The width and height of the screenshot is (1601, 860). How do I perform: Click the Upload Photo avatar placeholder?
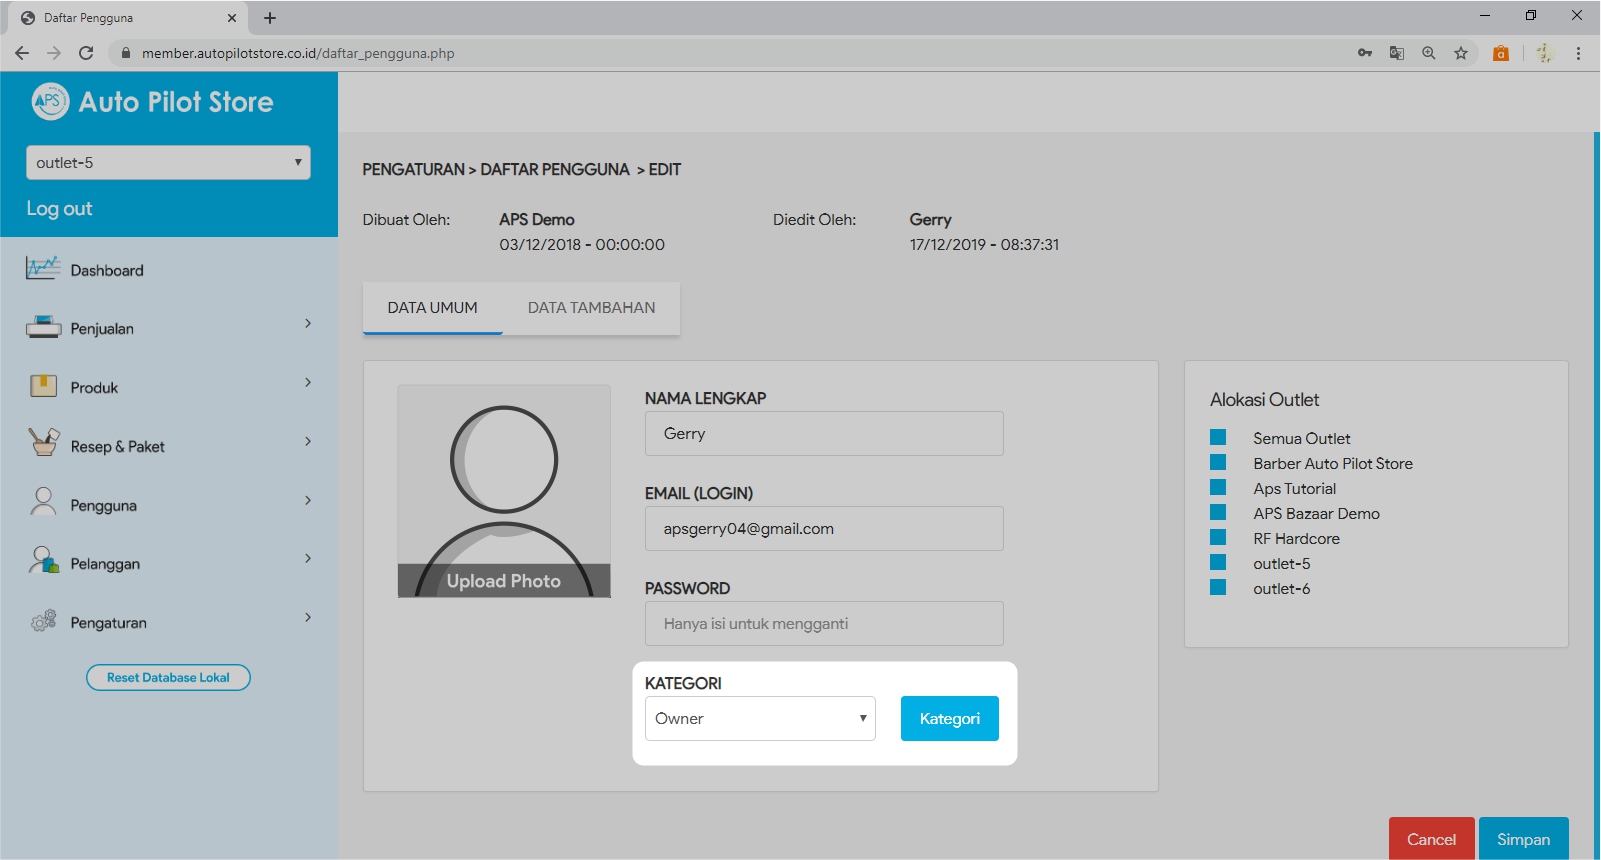[x=504, y=491]
